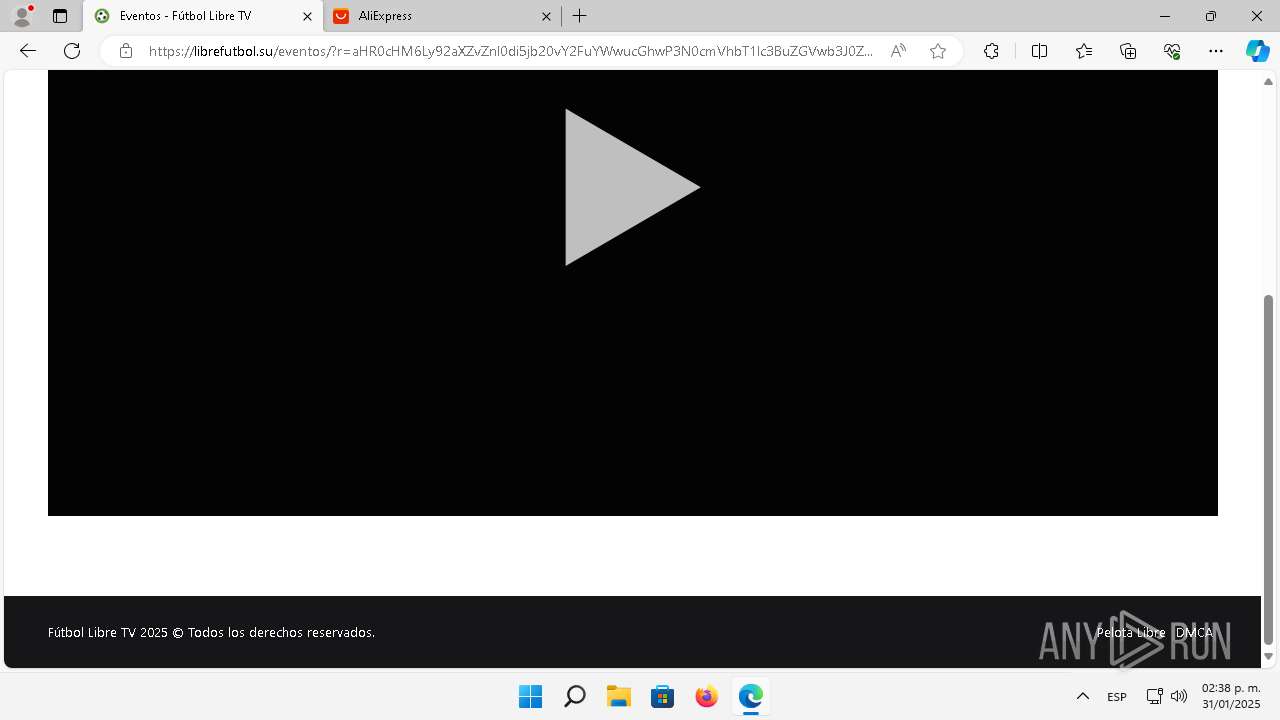1280x720 pixels.
Task: Refresh the current page
Action: pos(72,51)
